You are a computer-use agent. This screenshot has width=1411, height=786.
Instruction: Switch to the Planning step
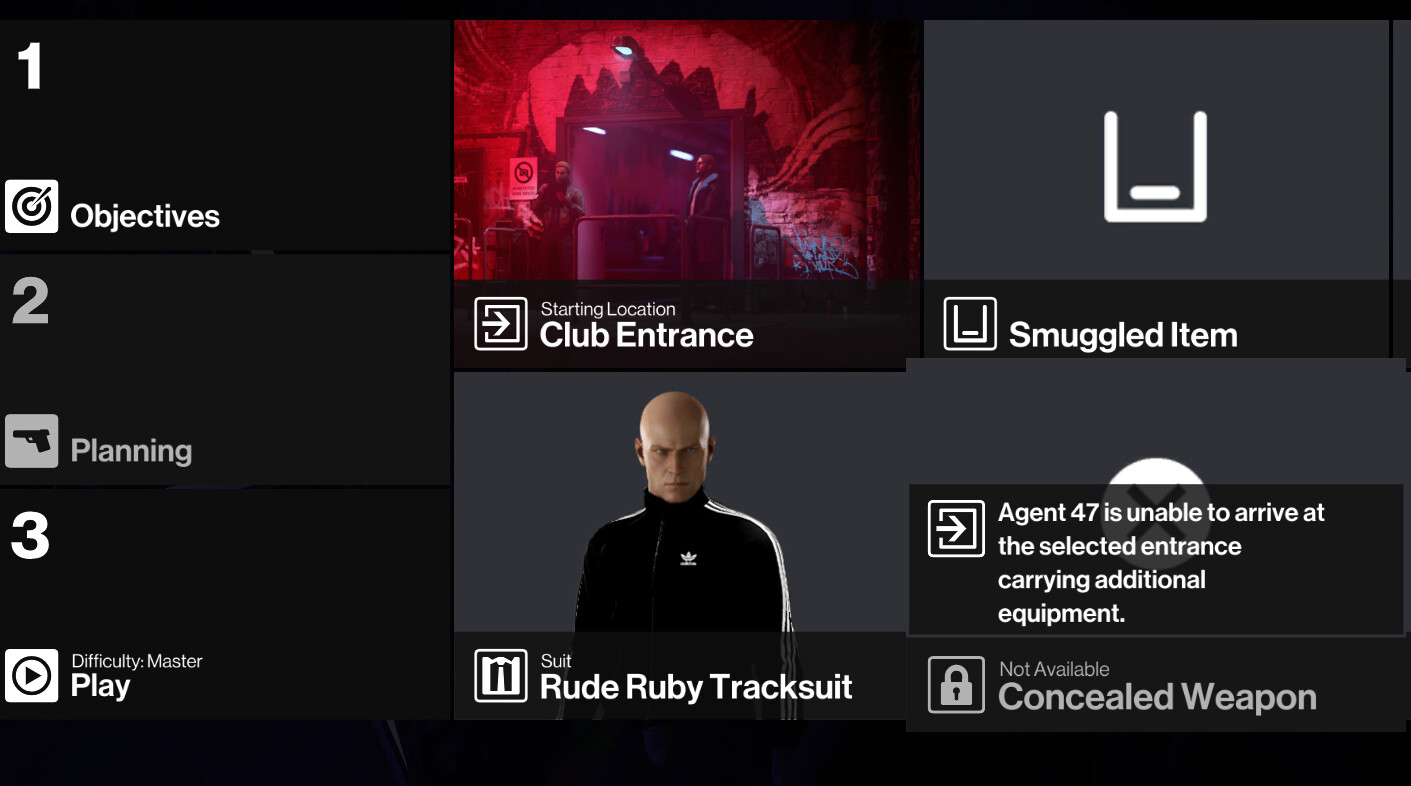(225, 370)
